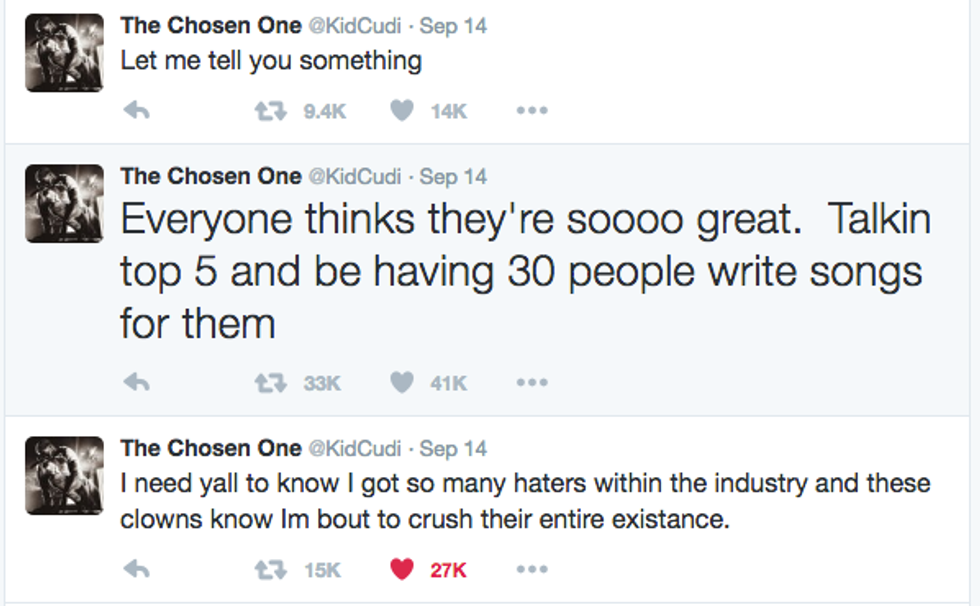
Task: Reply to the tweet about industry haters
Action: [x=135, y=570]
